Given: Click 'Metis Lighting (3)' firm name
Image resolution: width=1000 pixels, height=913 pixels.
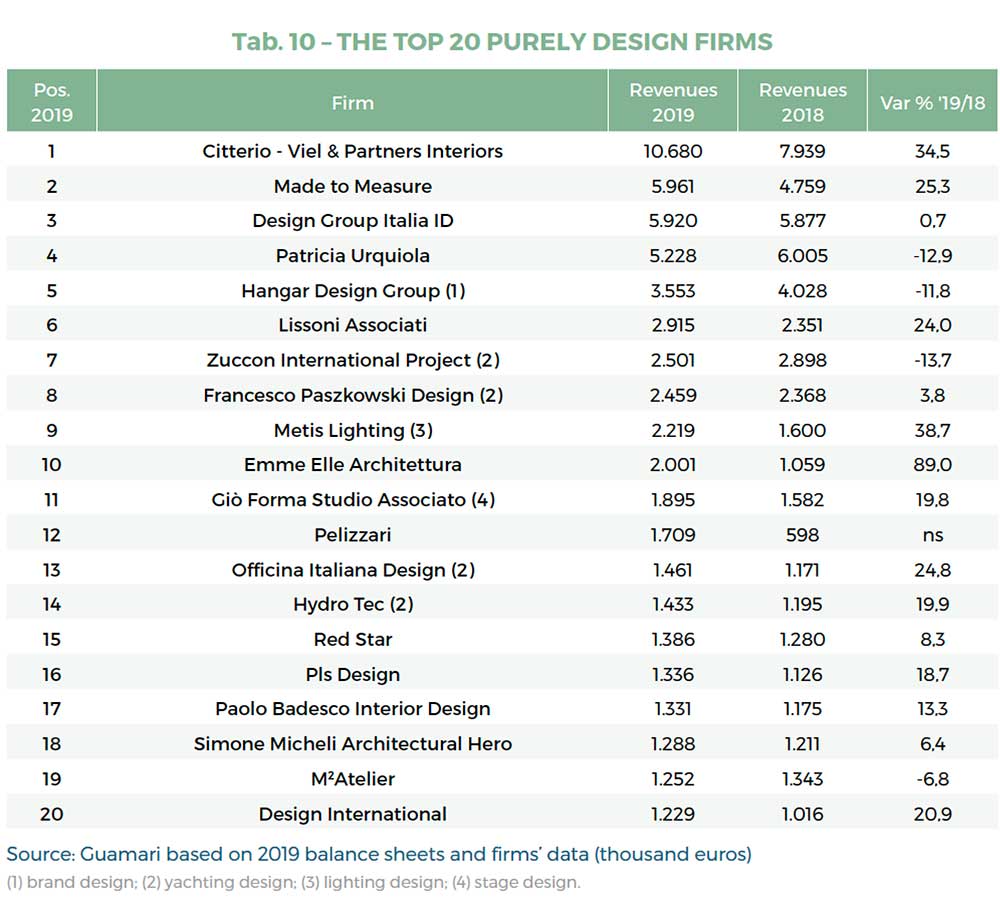Looking at the screenshot, I should coord(352,430).
